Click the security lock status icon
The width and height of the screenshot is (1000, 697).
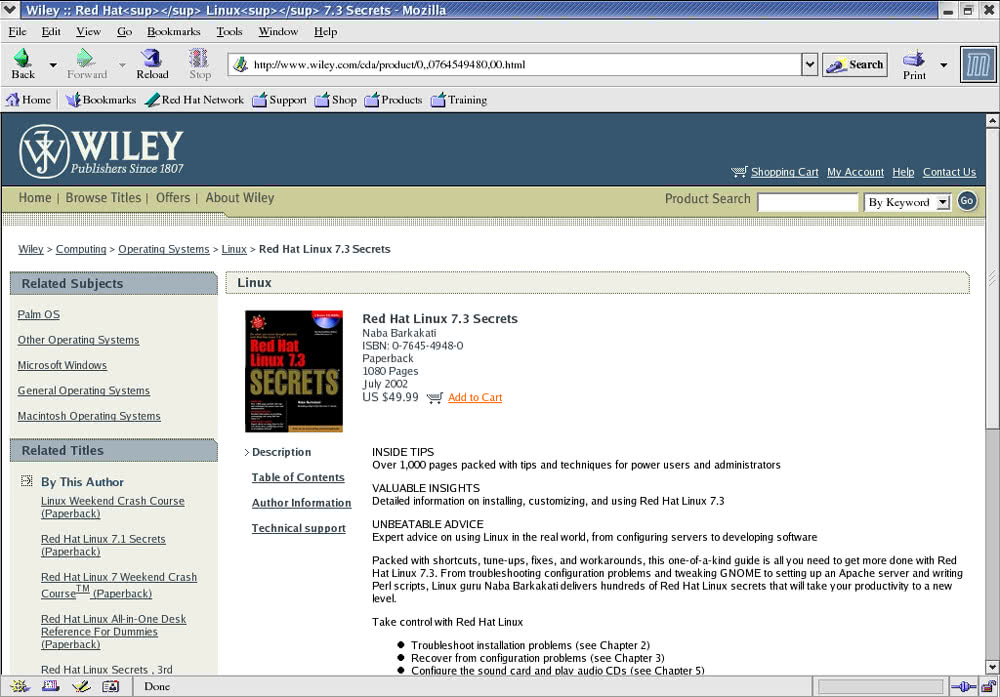click(989, 687)
